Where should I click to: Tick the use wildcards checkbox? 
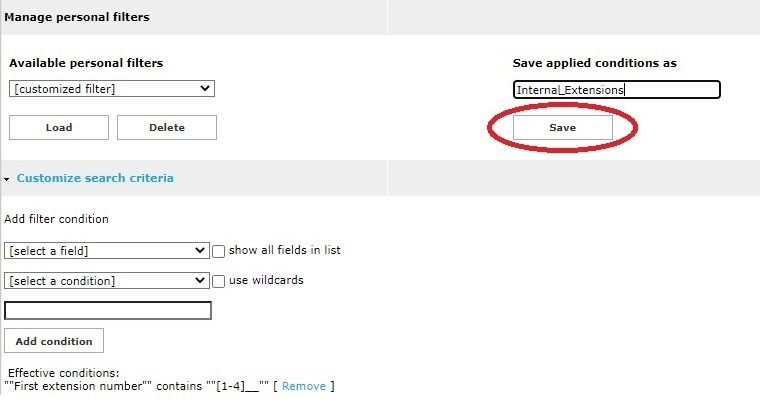[219, 281]
